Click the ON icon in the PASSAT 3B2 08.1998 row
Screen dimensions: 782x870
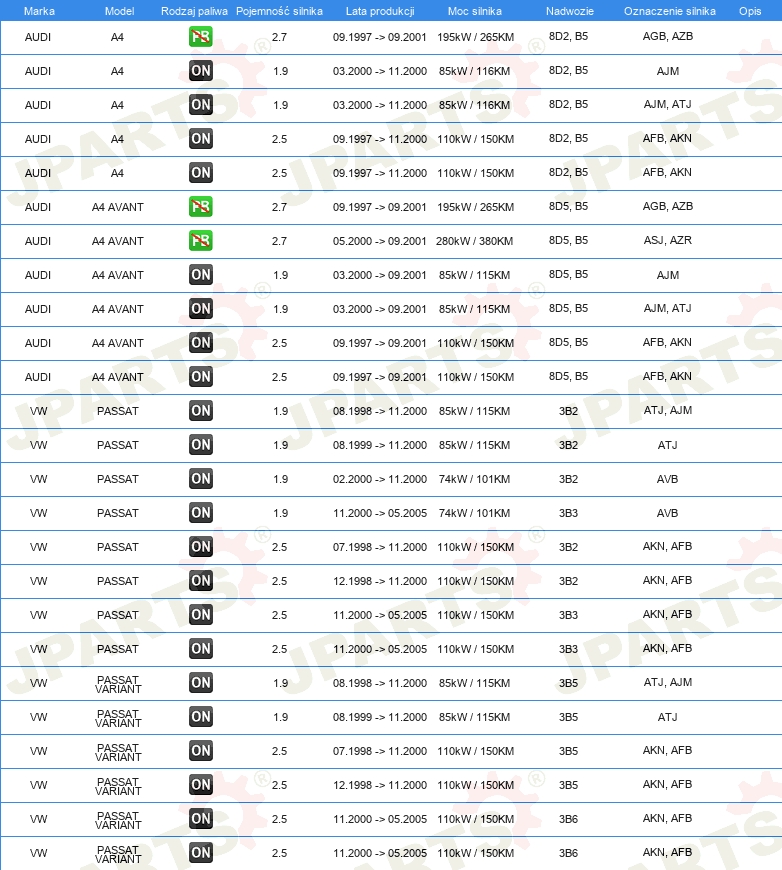[200, 411]
